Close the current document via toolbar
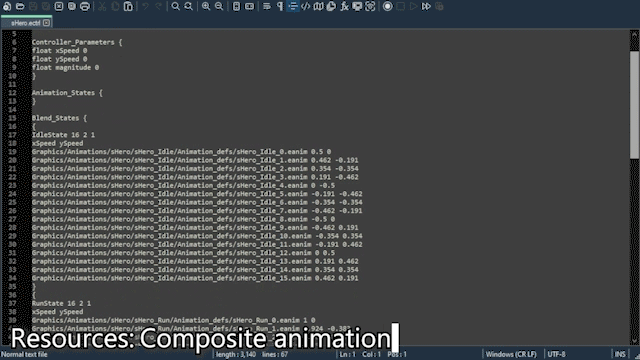Viewport: 640px width, 360px height. click(x=59, y=6)
